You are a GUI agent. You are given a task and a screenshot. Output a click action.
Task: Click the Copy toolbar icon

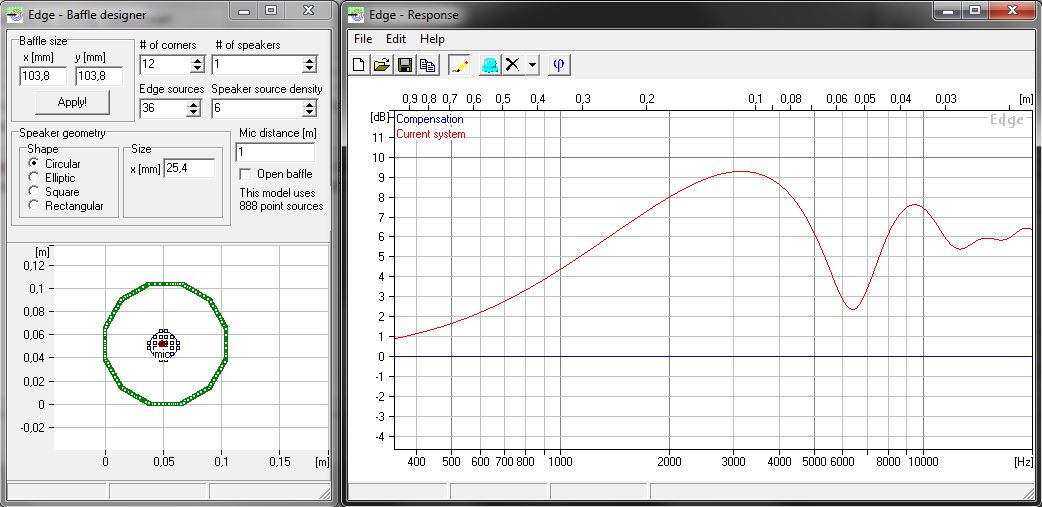pos(428,65)
